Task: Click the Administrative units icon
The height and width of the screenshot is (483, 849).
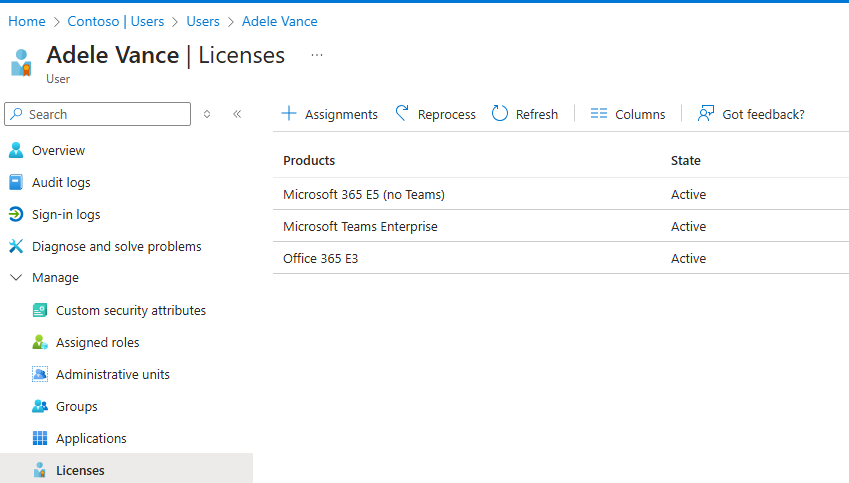Action: 40,374
